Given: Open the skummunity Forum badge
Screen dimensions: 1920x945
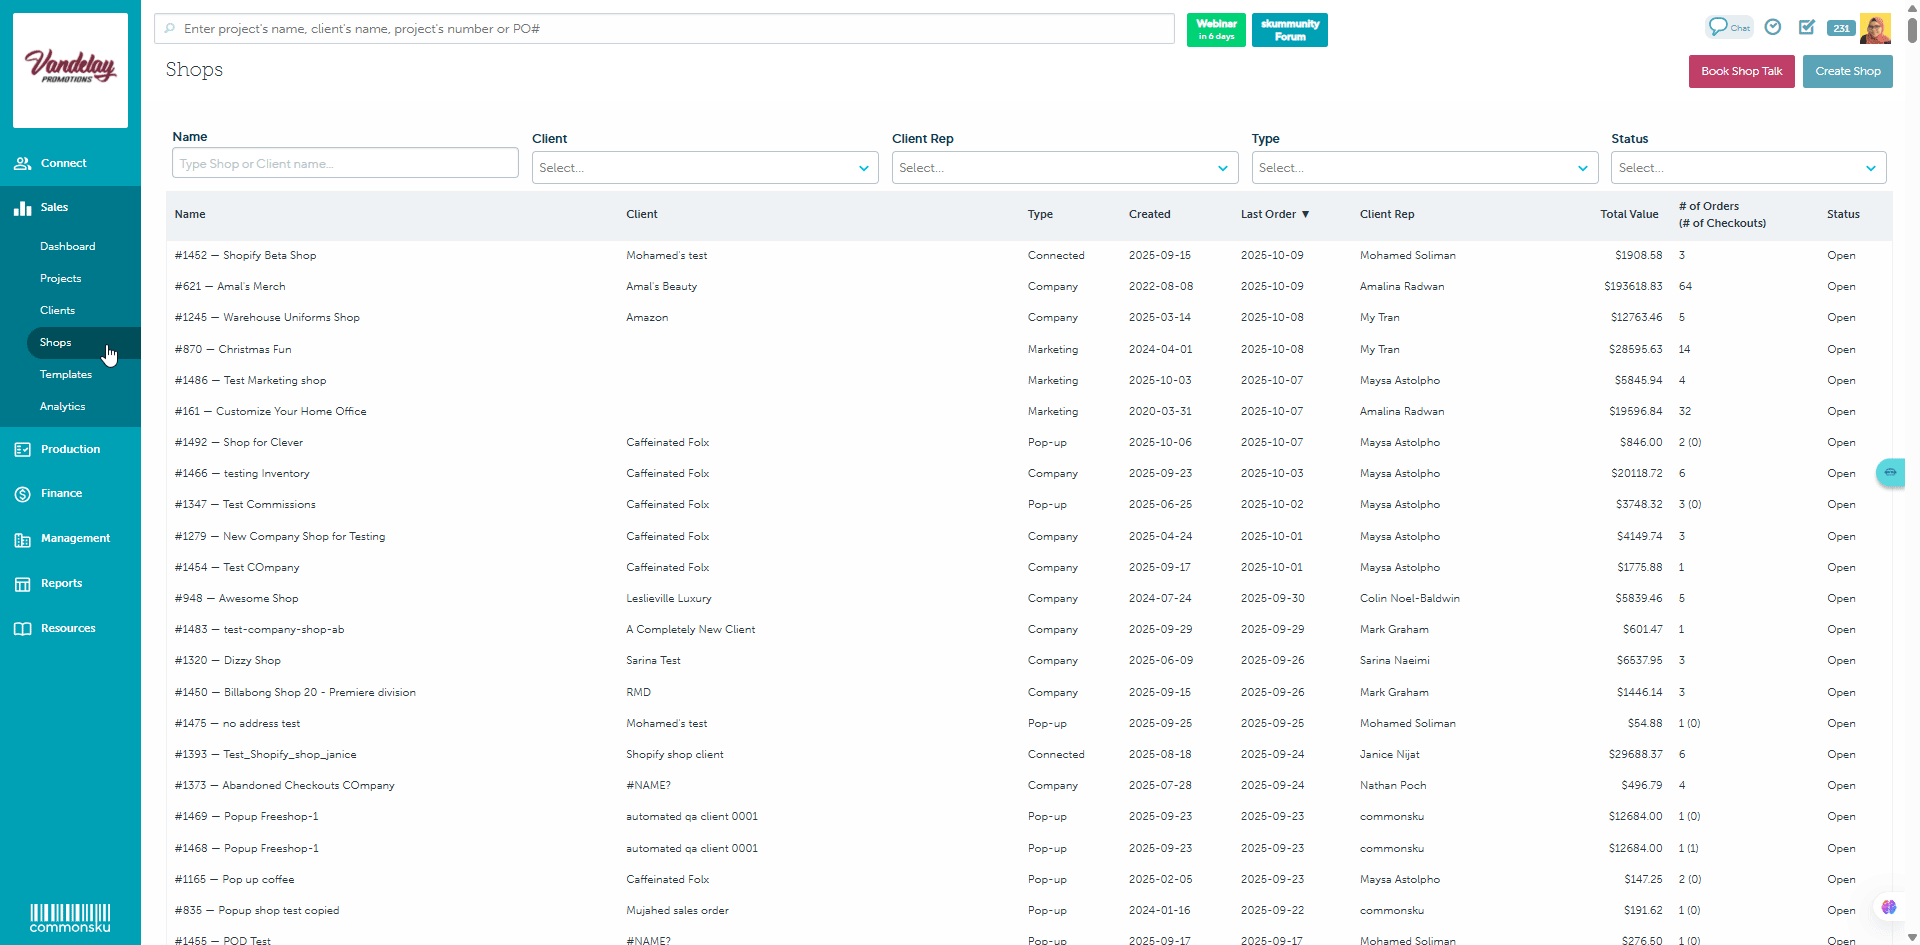Looking at the screenshot, I should [x=1289, y=29].
